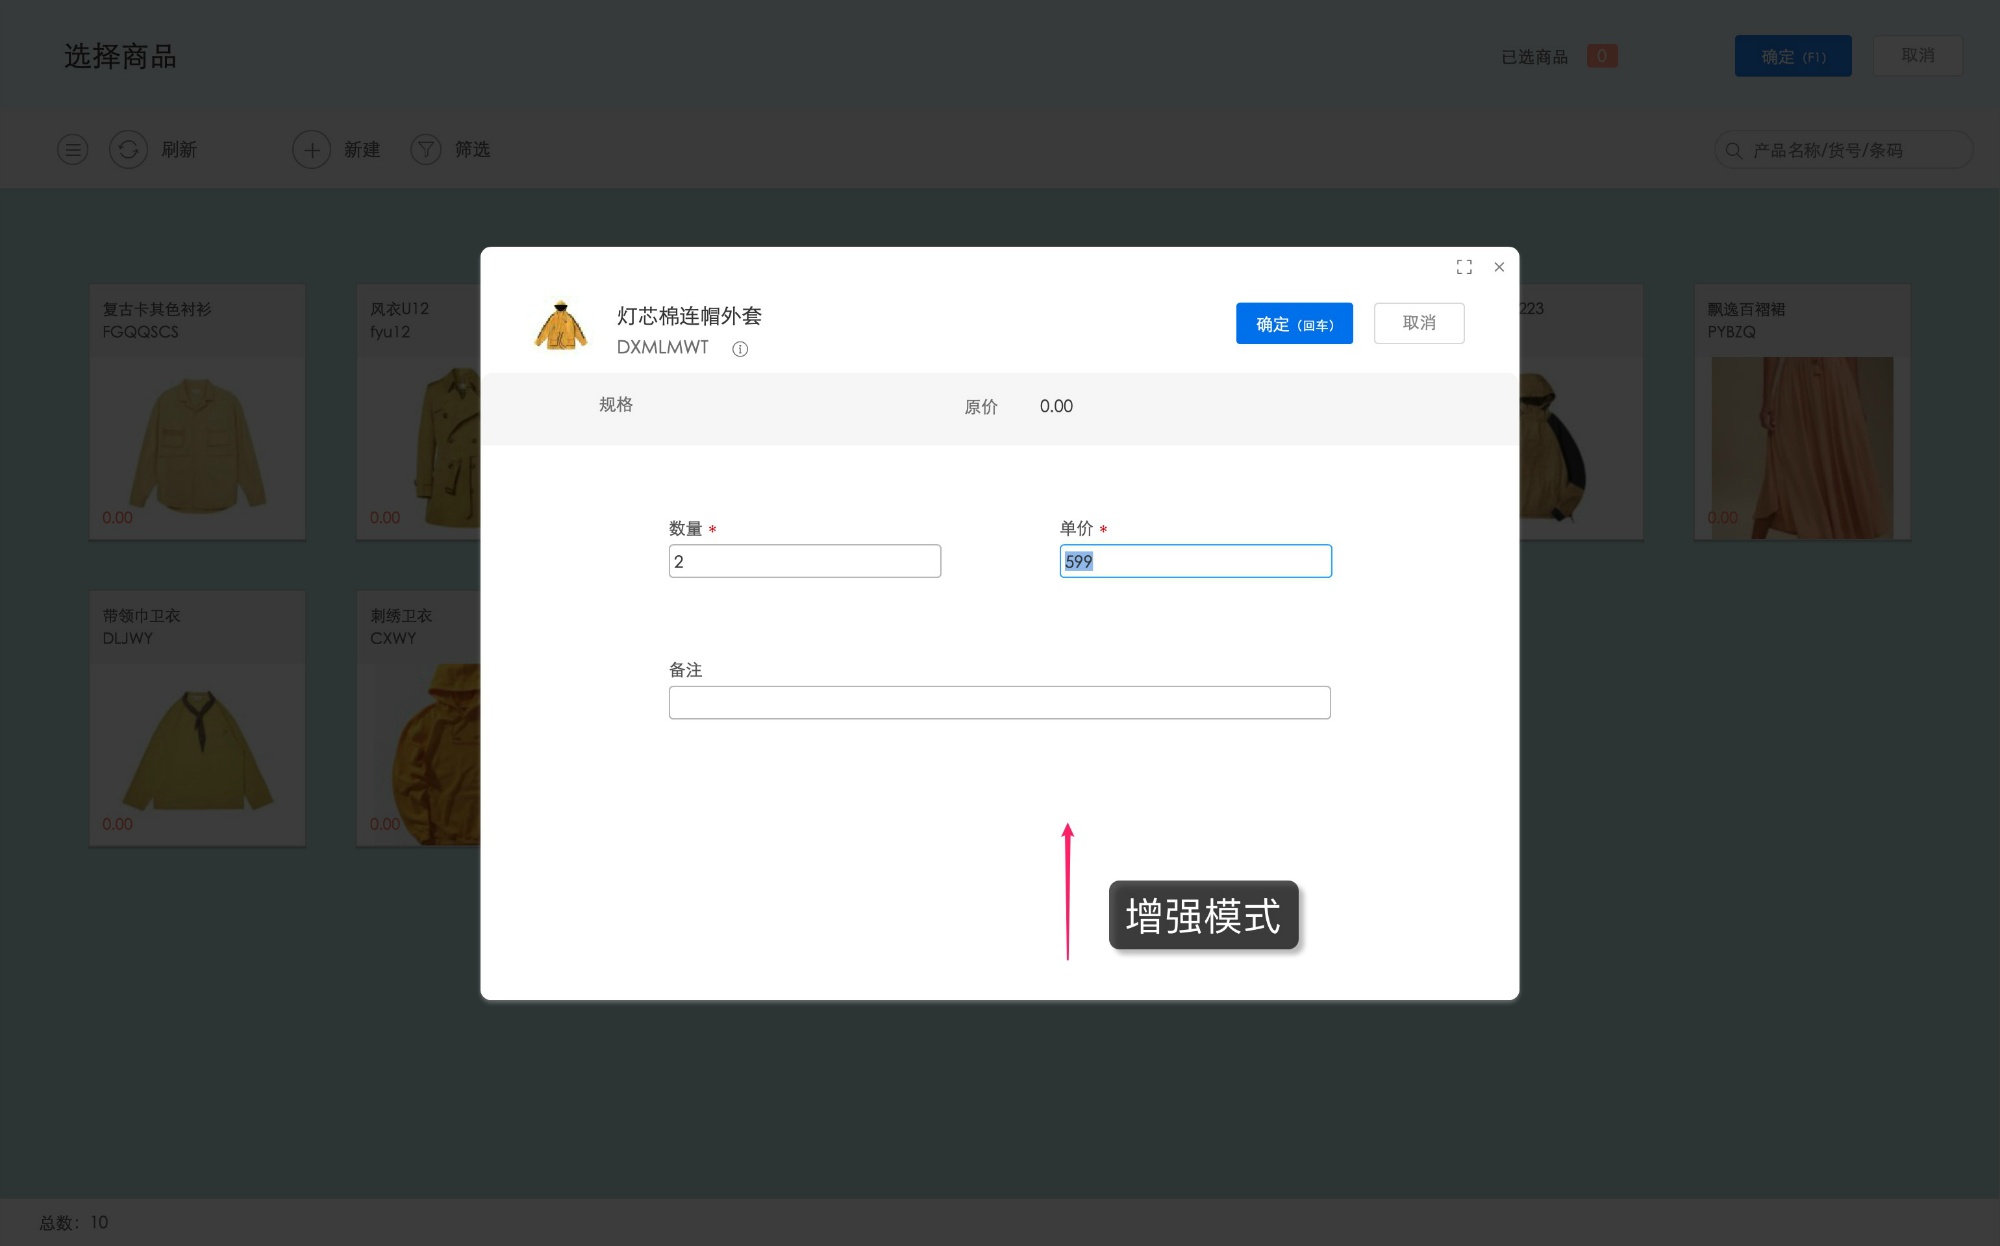Viewport: 2000px width, 1246px height.
Task: Click the PYBZQ product code
Action: point(1731,332)
